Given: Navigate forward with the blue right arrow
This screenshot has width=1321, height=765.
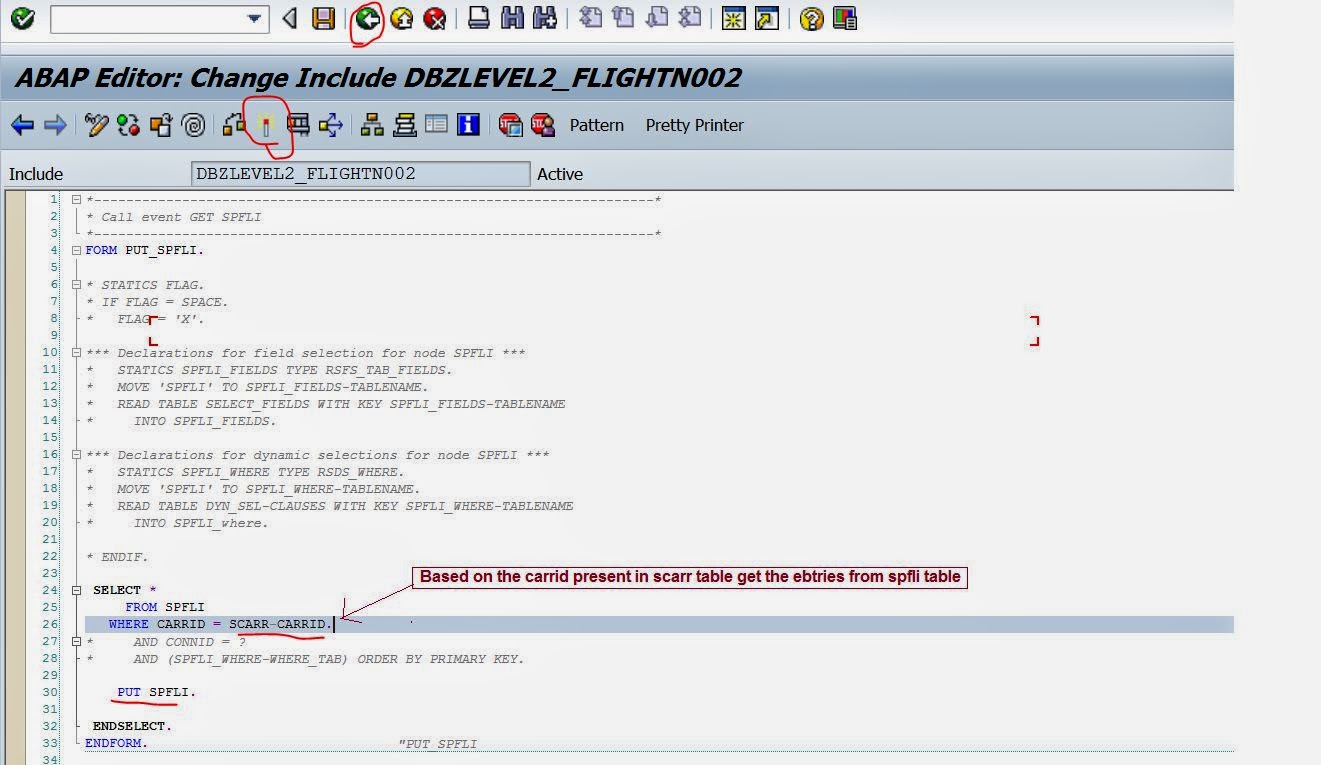Looking at the screenshot, I should tap(55, 125).
